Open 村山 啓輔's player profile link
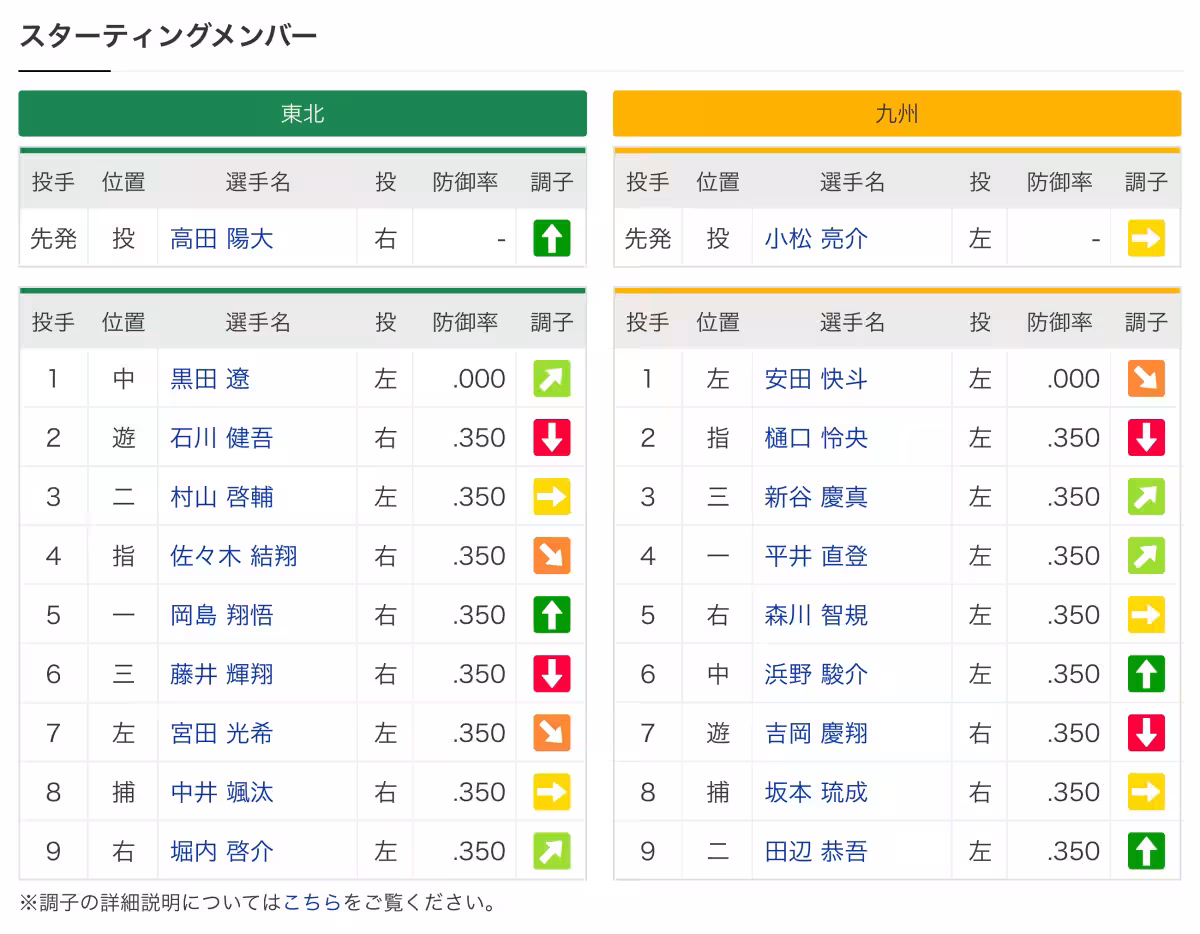The height and width of the screenshot is (934, 1200). pos(221,496)
